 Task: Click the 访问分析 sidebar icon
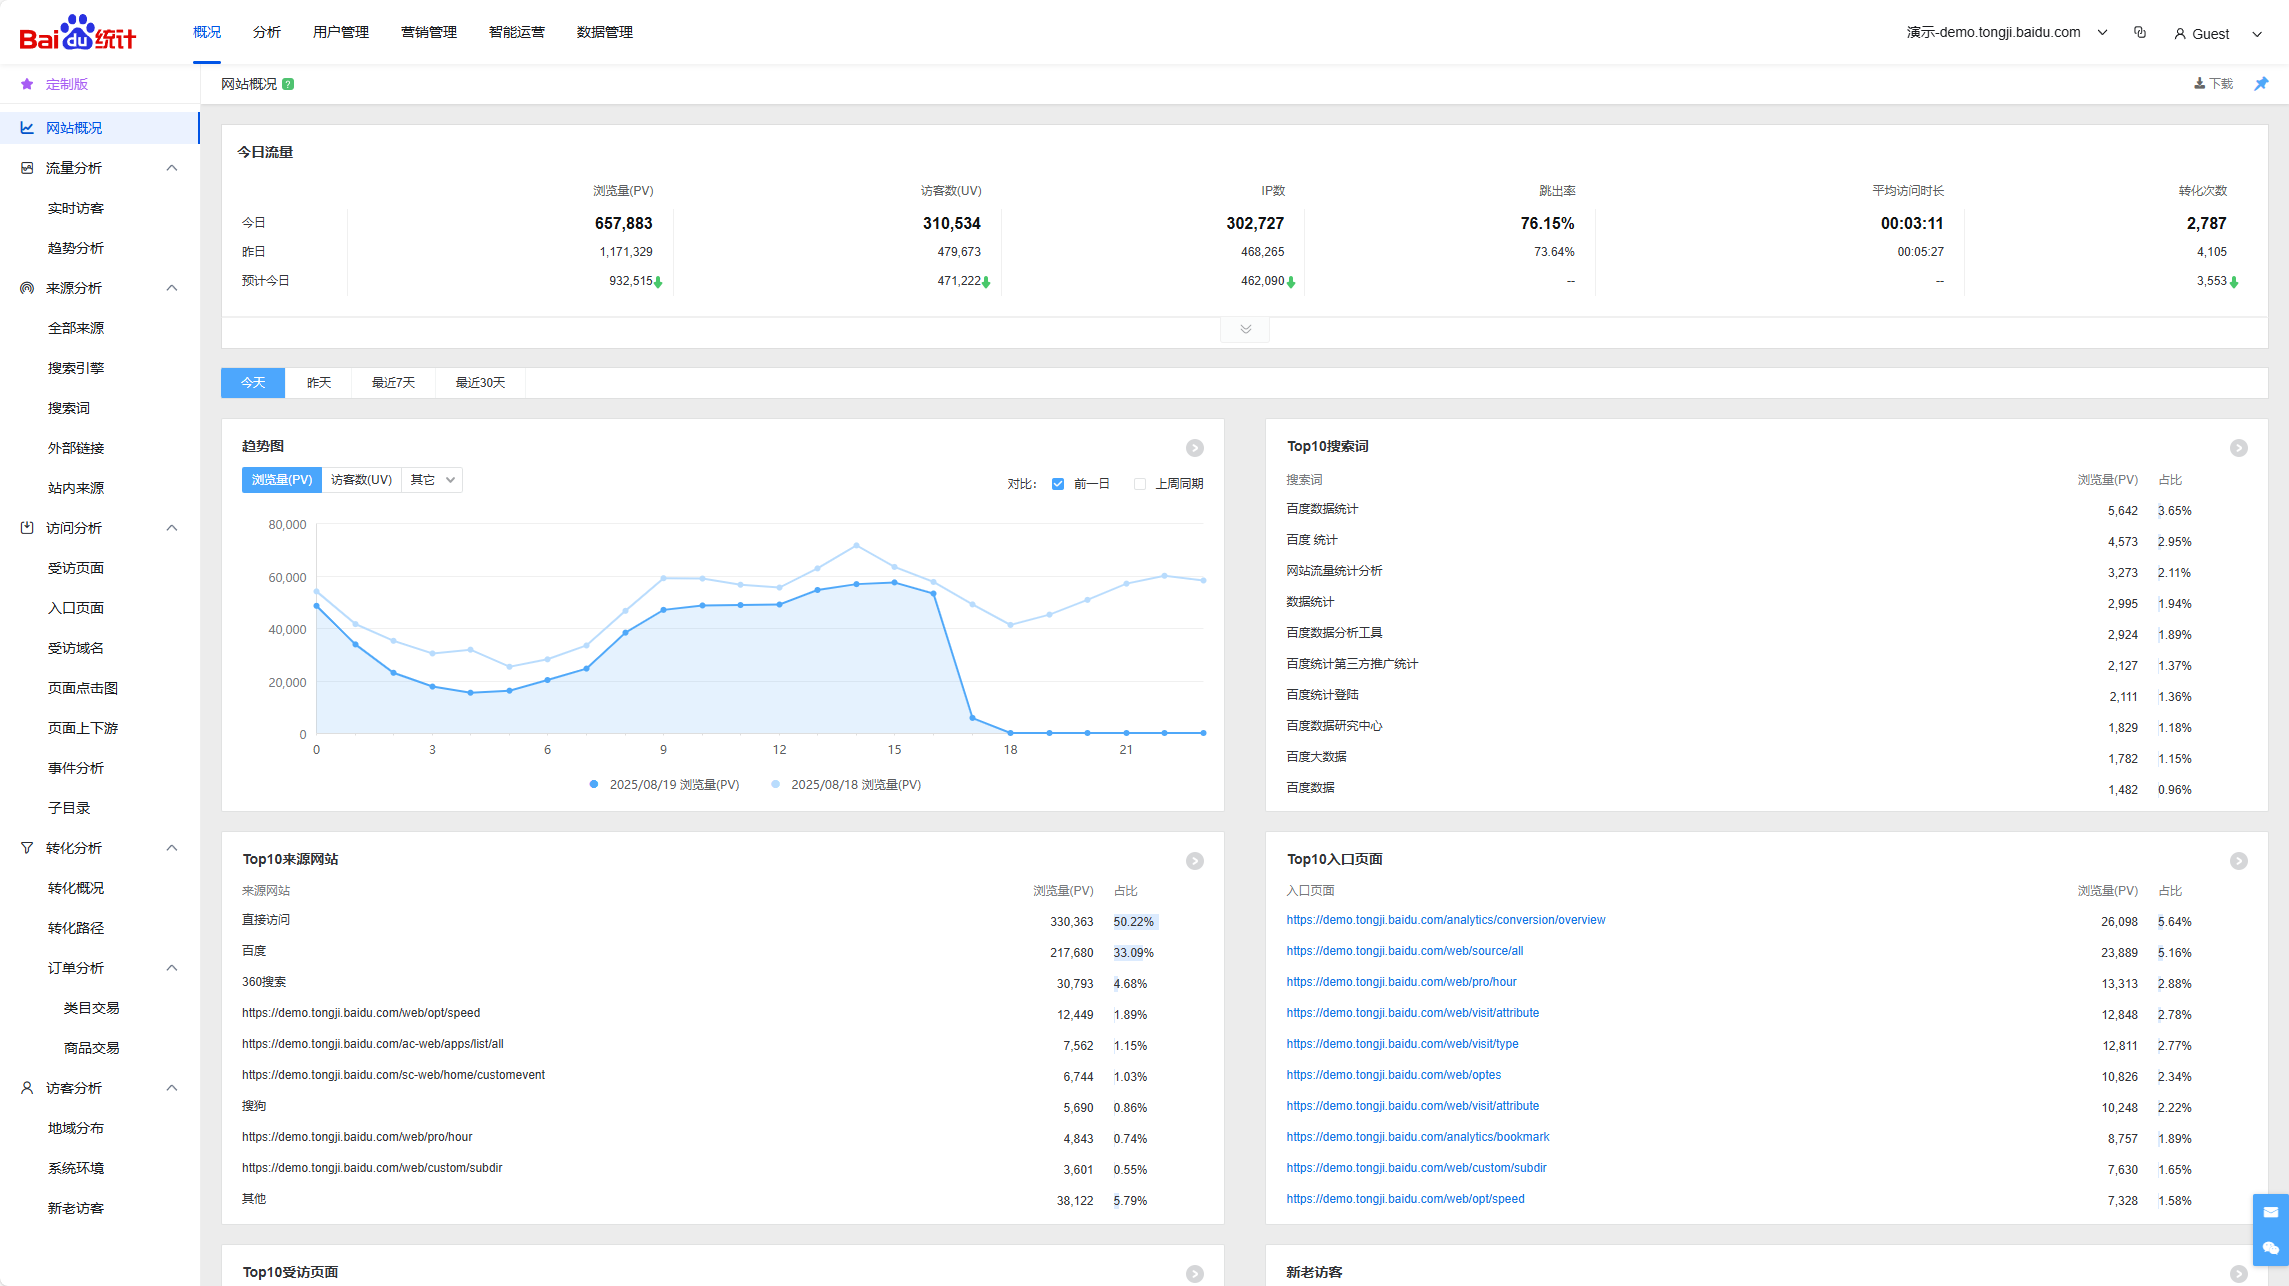coord(27,528)
